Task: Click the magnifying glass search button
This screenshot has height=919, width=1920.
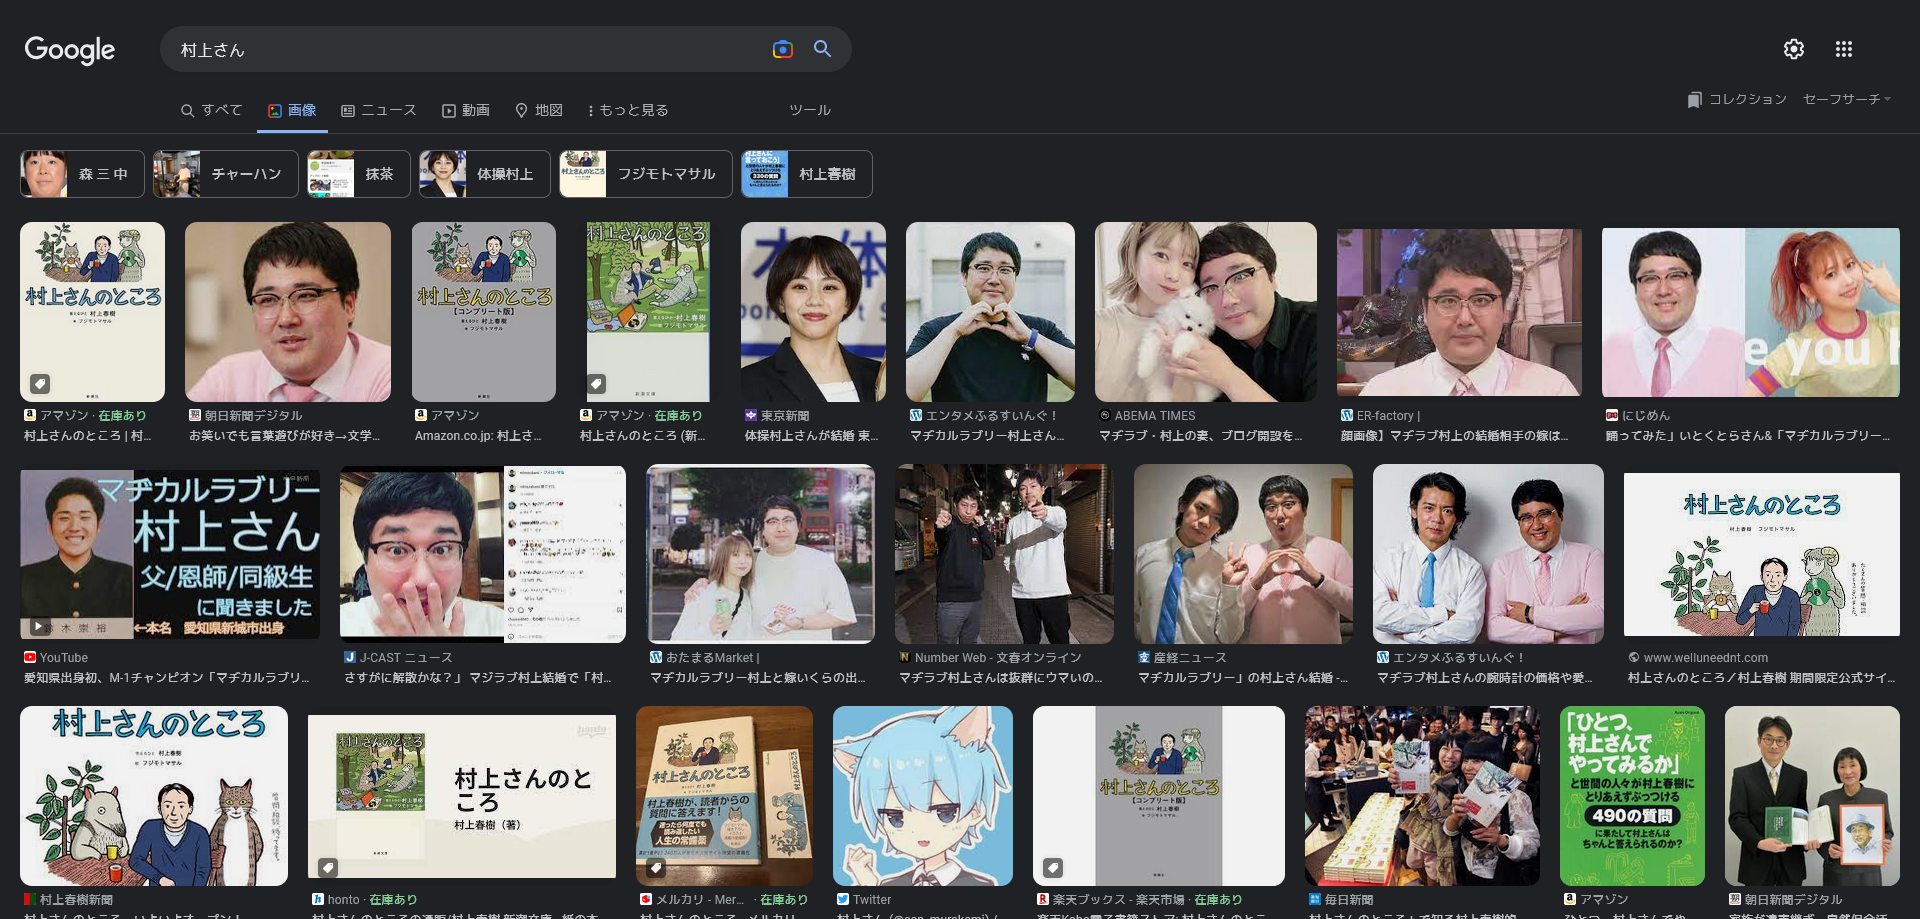Action: (822, 49)
